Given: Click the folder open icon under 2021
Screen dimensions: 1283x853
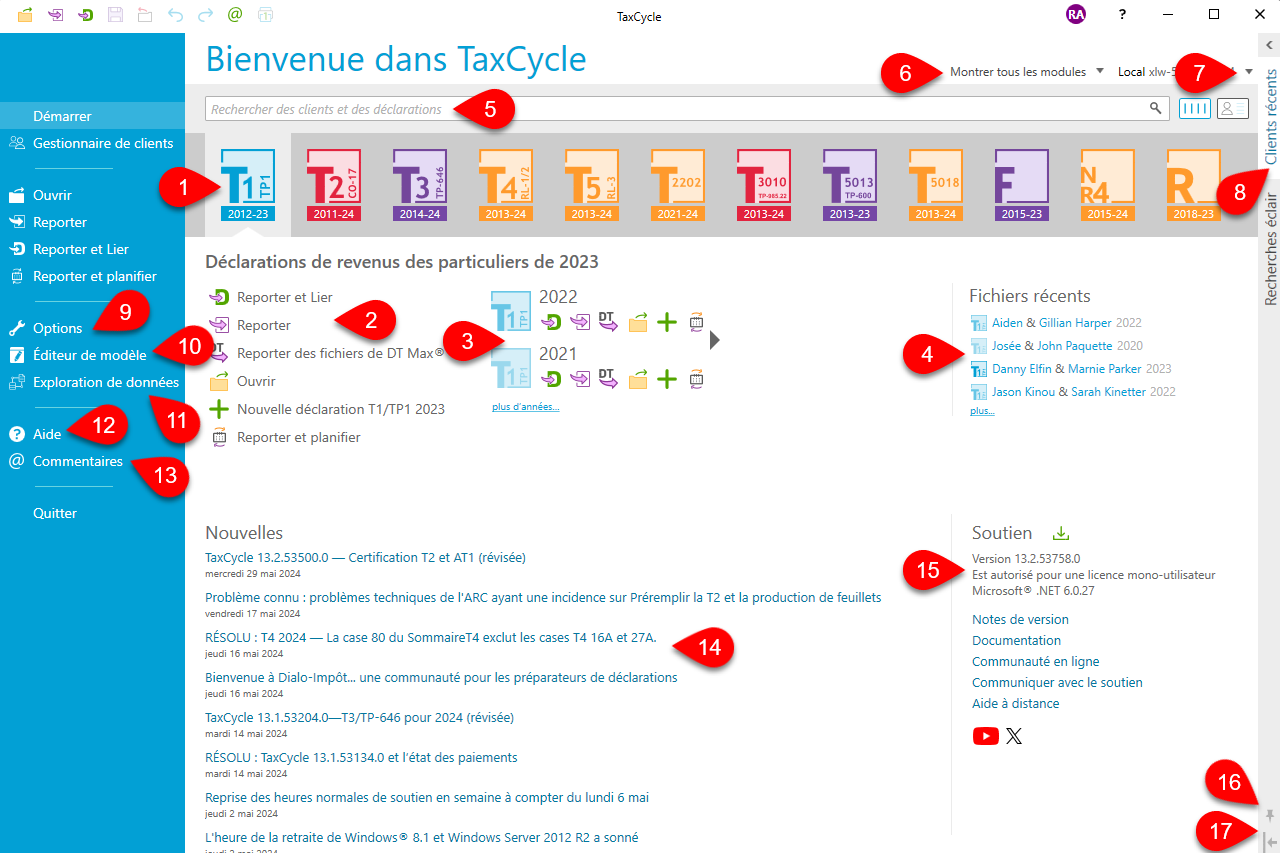Looking at the screenshot, I should pyautogui.click(x=638, y=379).
